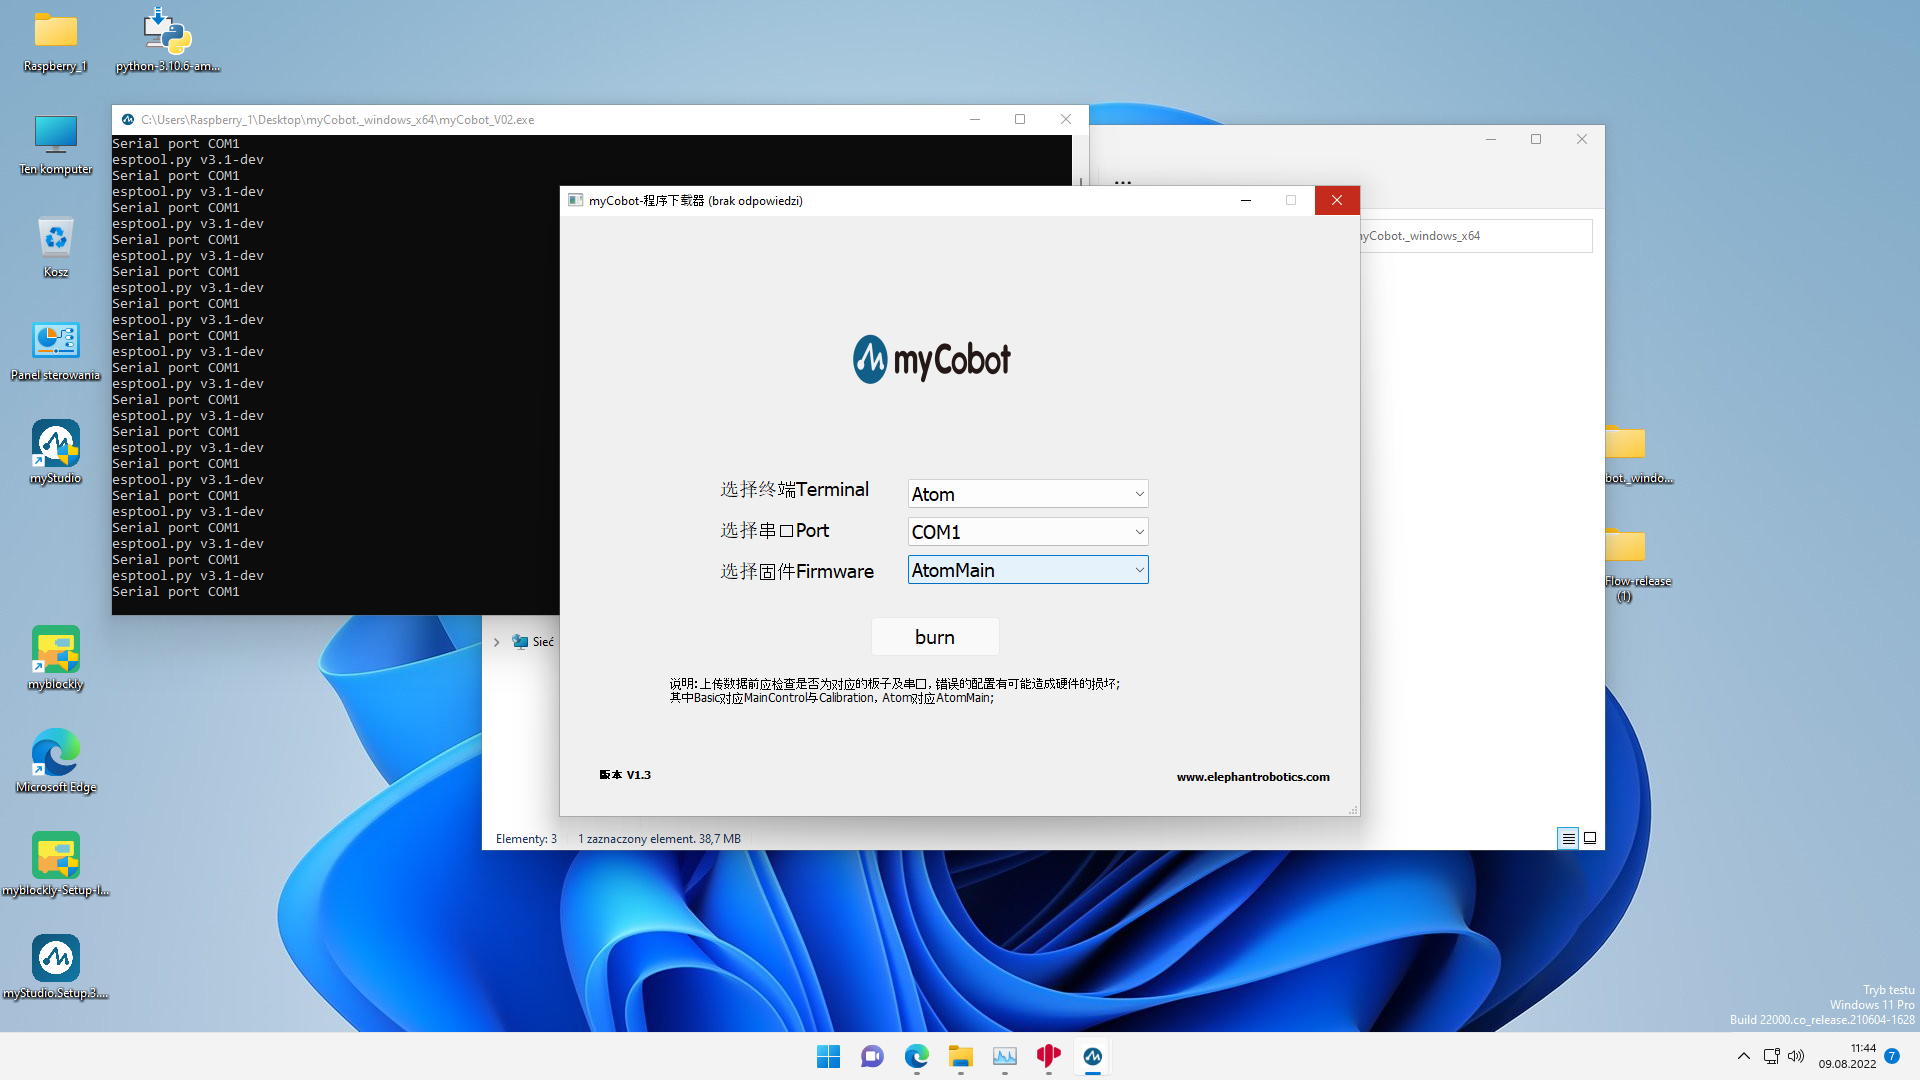Open the Windows Start menu
The height and width of the screenshot is (1080, 1920).
pos(829,1056)
